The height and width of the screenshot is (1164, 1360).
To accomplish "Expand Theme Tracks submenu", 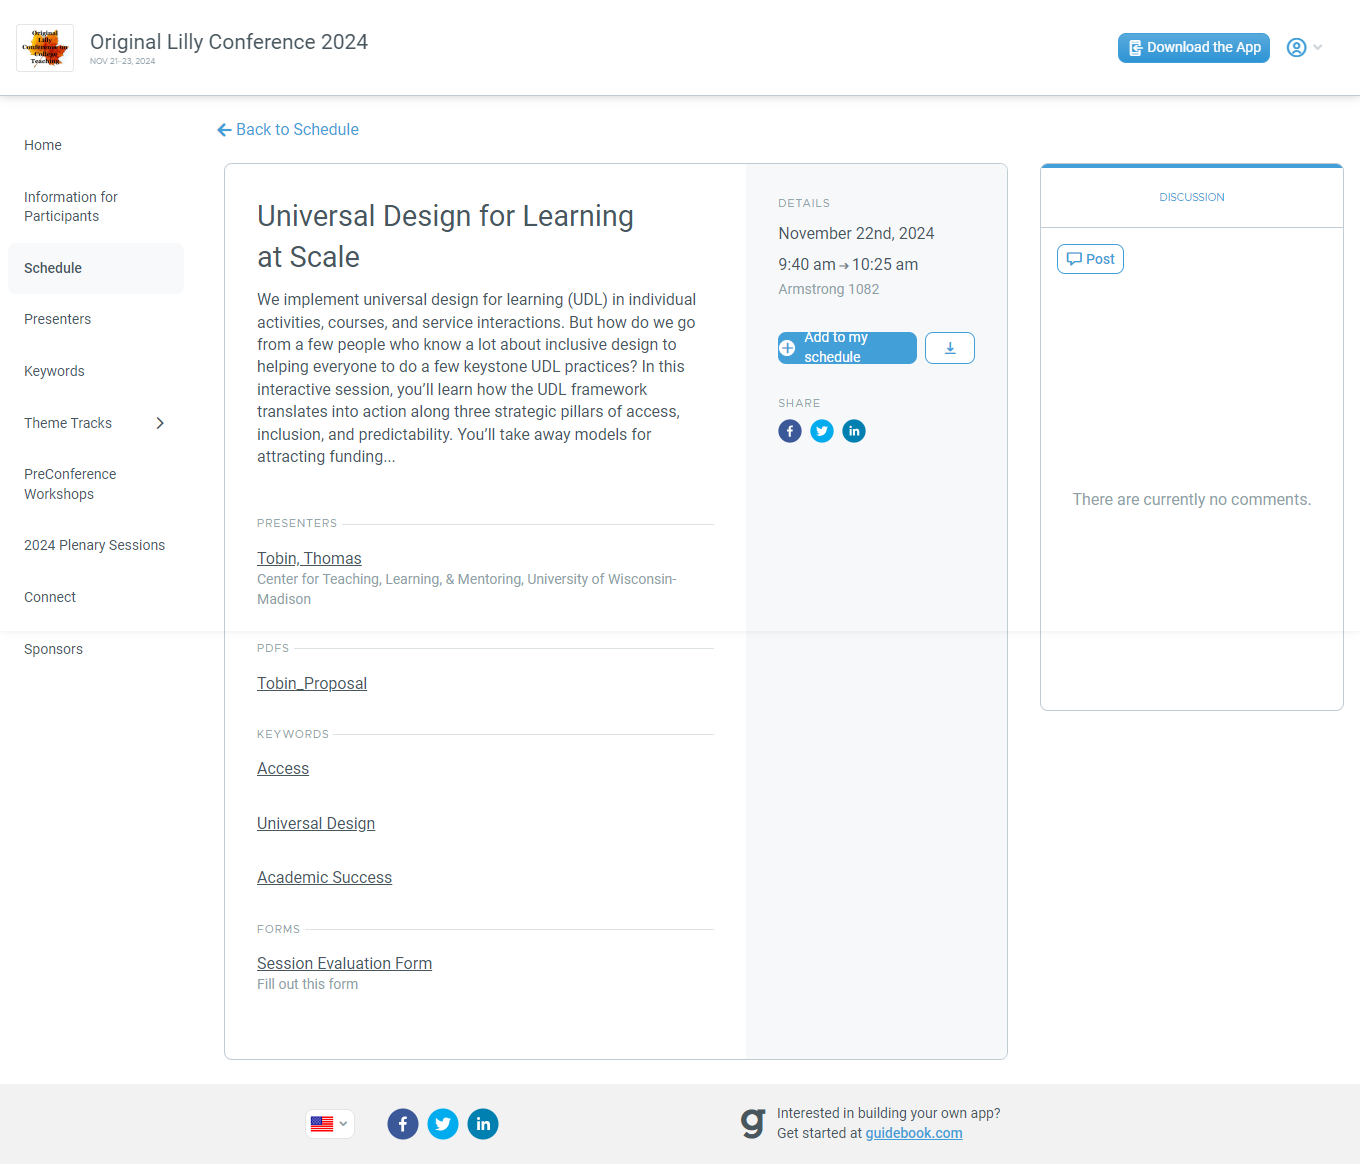I will click(x=160, y=423).
